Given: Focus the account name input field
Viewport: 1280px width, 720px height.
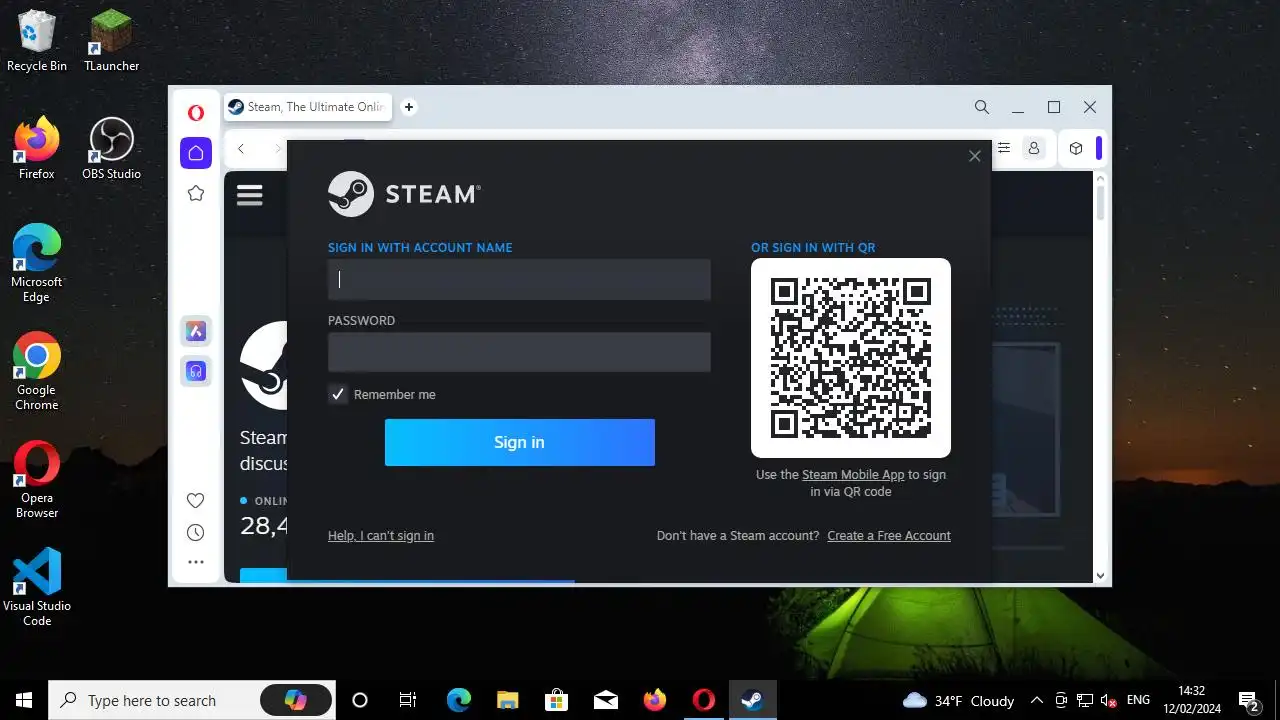Looking at the screenshot, I should click(x=519, y=280).
